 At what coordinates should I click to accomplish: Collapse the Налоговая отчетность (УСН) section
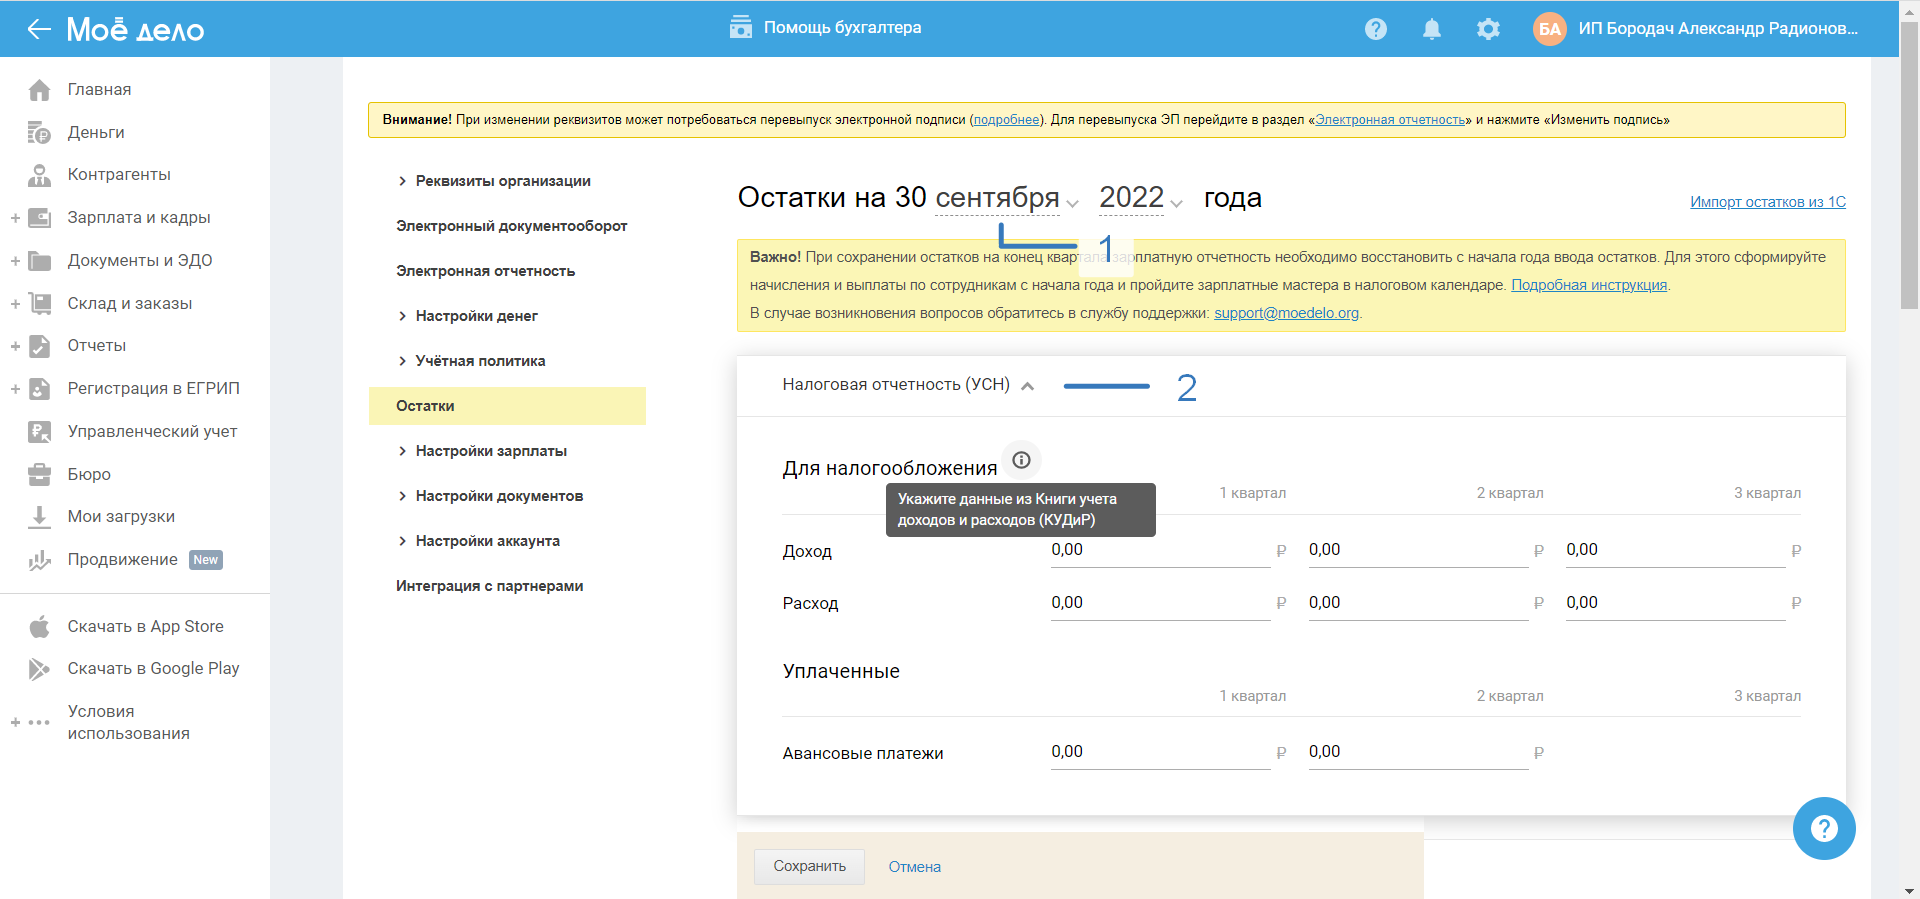point(1027,386)
